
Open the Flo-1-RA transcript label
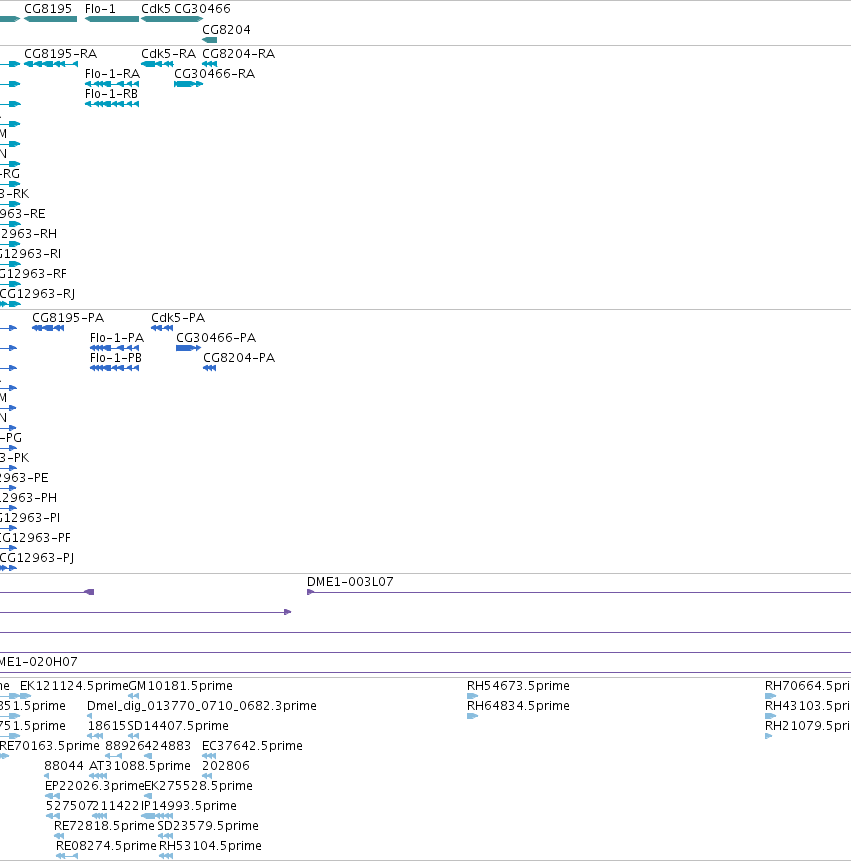(x=112, y=74)
